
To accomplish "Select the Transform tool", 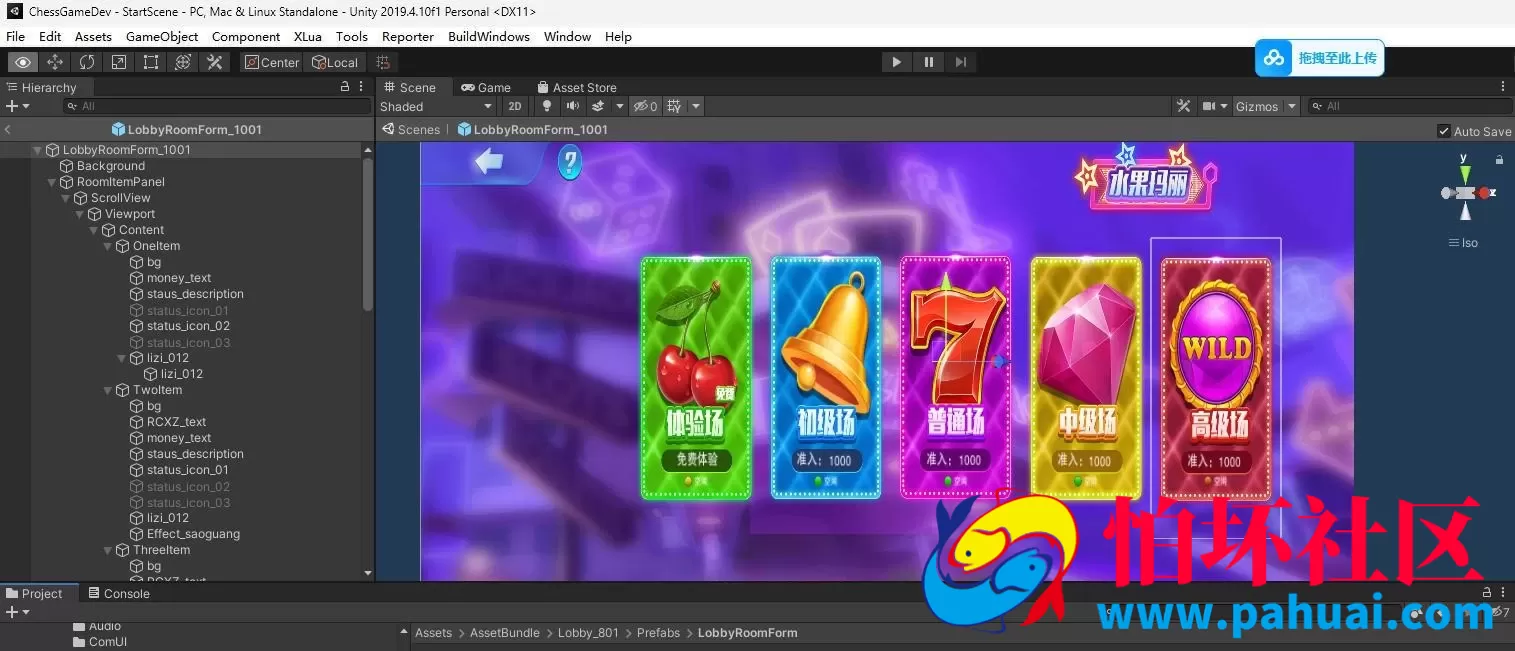I will coord(183,62).
